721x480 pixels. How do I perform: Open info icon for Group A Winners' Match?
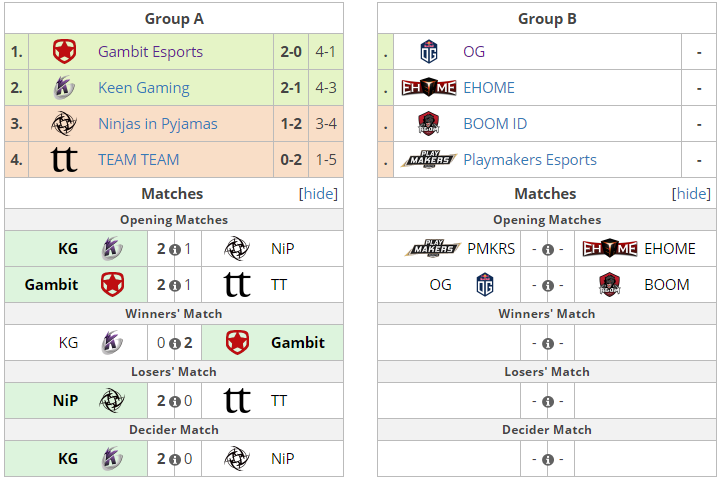point(175,343)
